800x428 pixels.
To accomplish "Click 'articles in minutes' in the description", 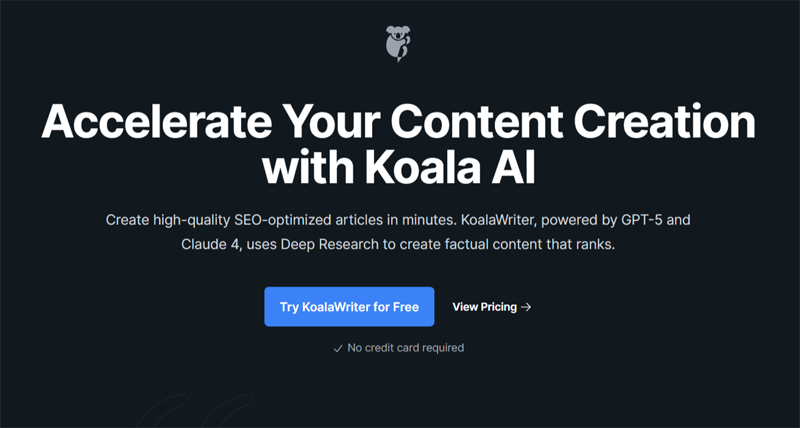I will (395, 221).
